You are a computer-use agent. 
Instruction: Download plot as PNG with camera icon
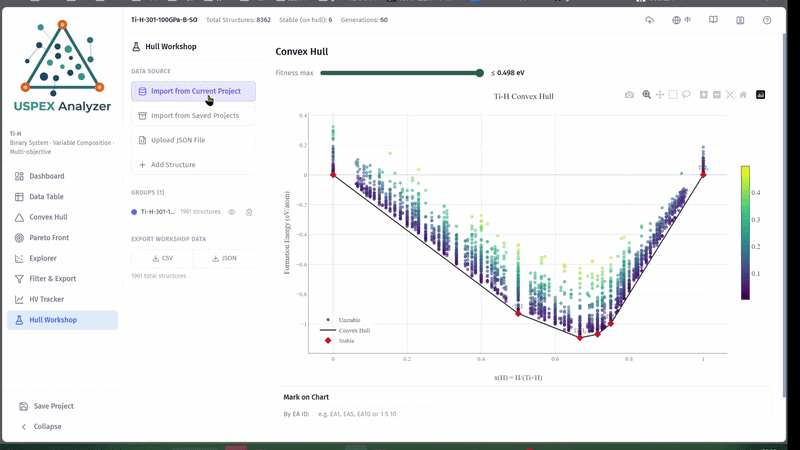[629, 95]
